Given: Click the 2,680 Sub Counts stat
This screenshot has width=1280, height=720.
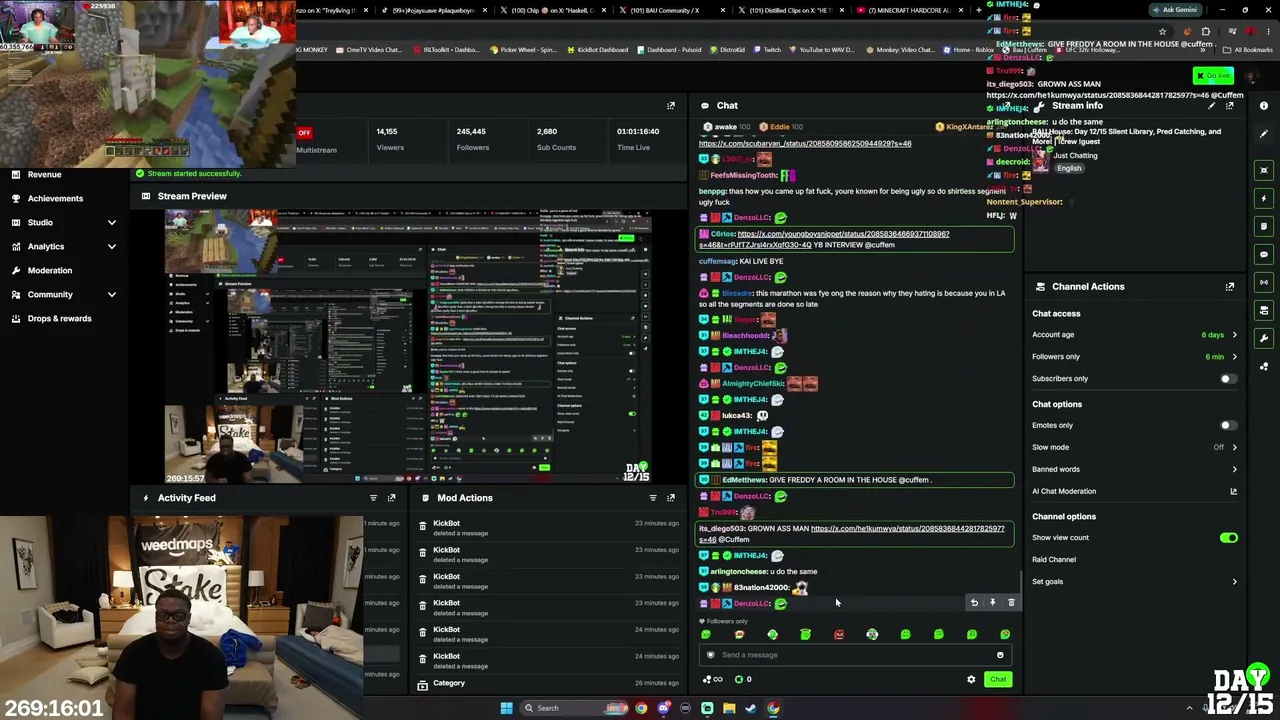Looking at the screenshot, I should click(x=556, y=140).
